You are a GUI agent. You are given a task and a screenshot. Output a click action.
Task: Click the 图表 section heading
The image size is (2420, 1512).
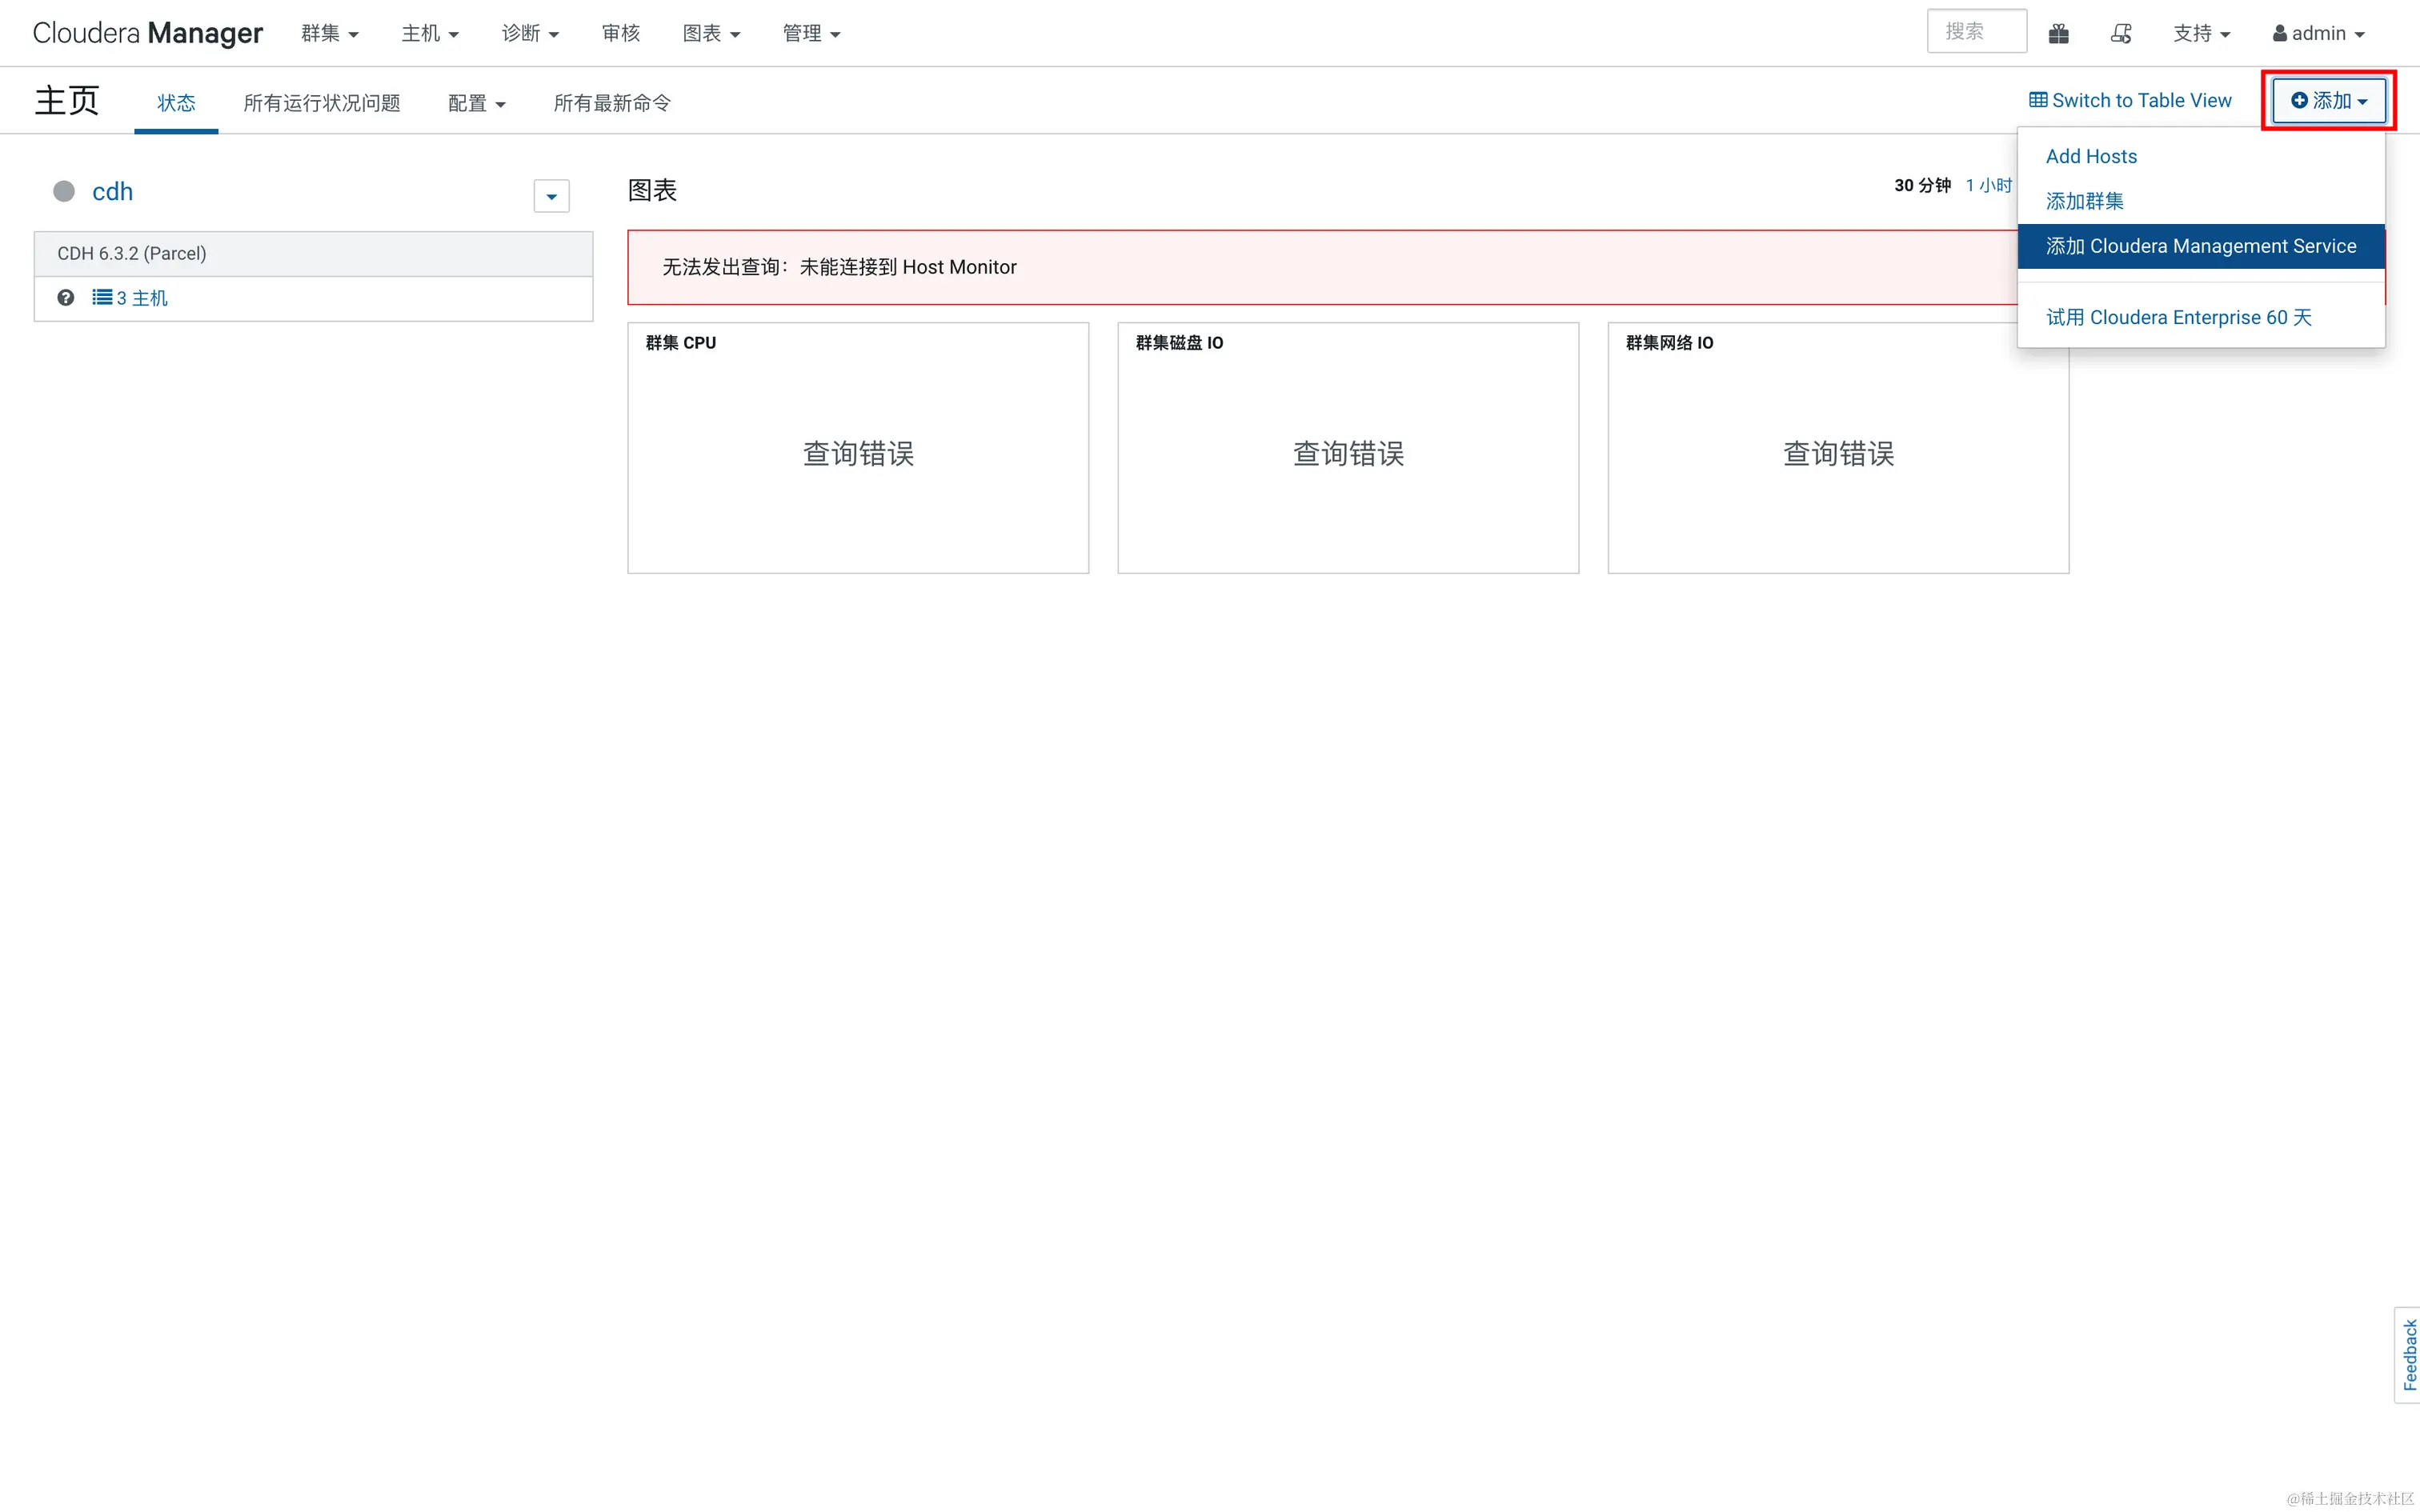point(652,190)
